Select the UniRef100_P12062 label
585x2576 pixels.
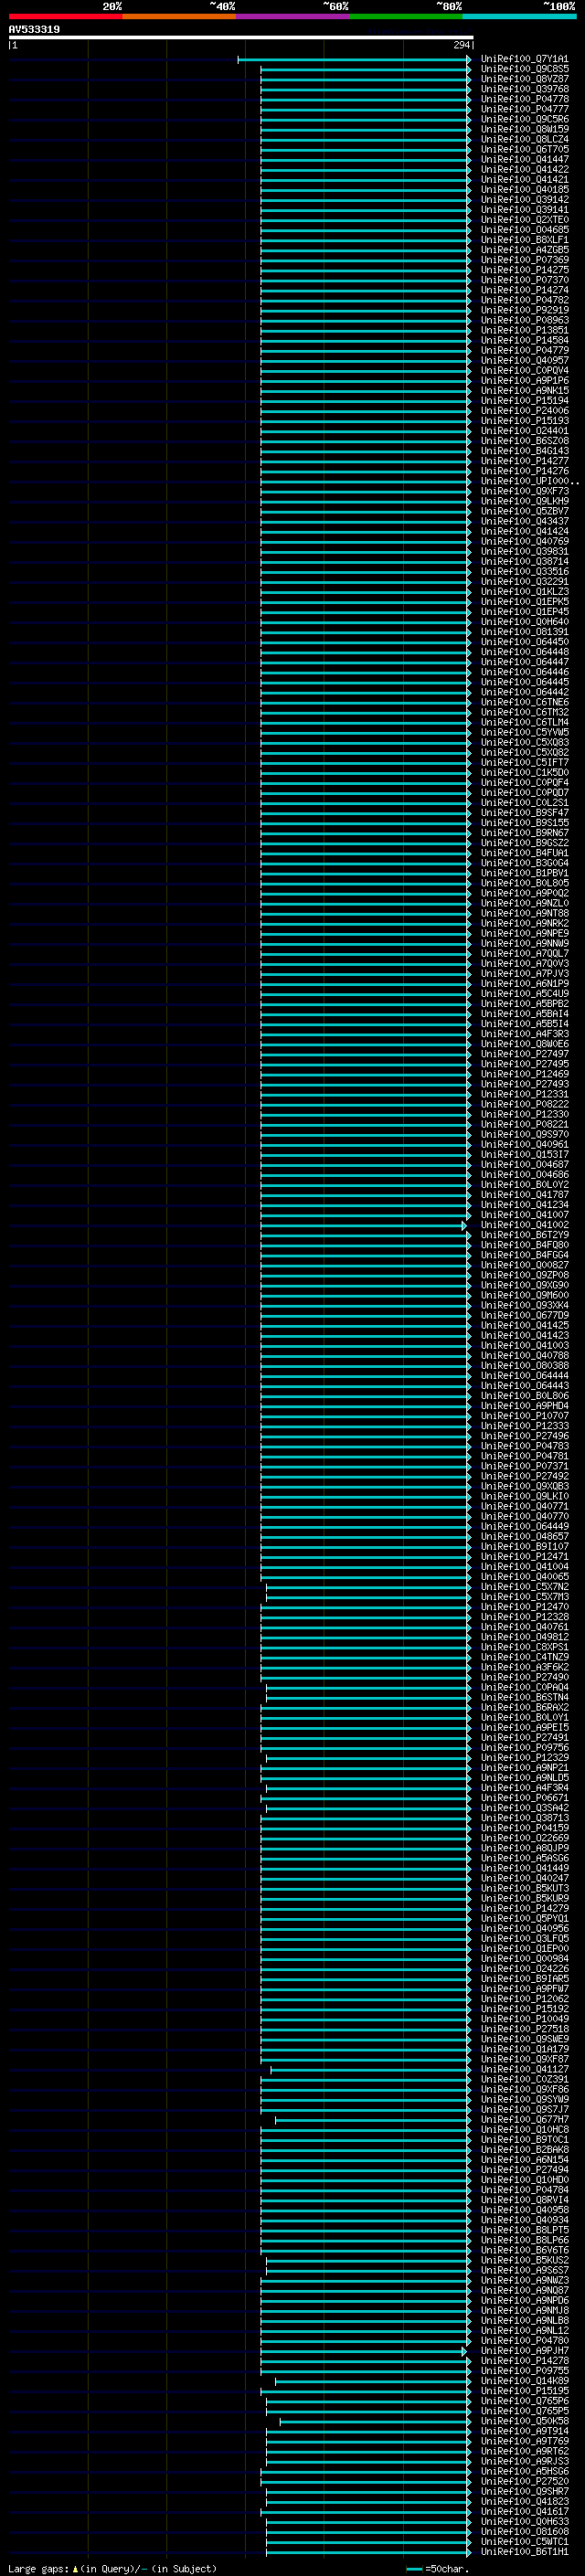524,1999
